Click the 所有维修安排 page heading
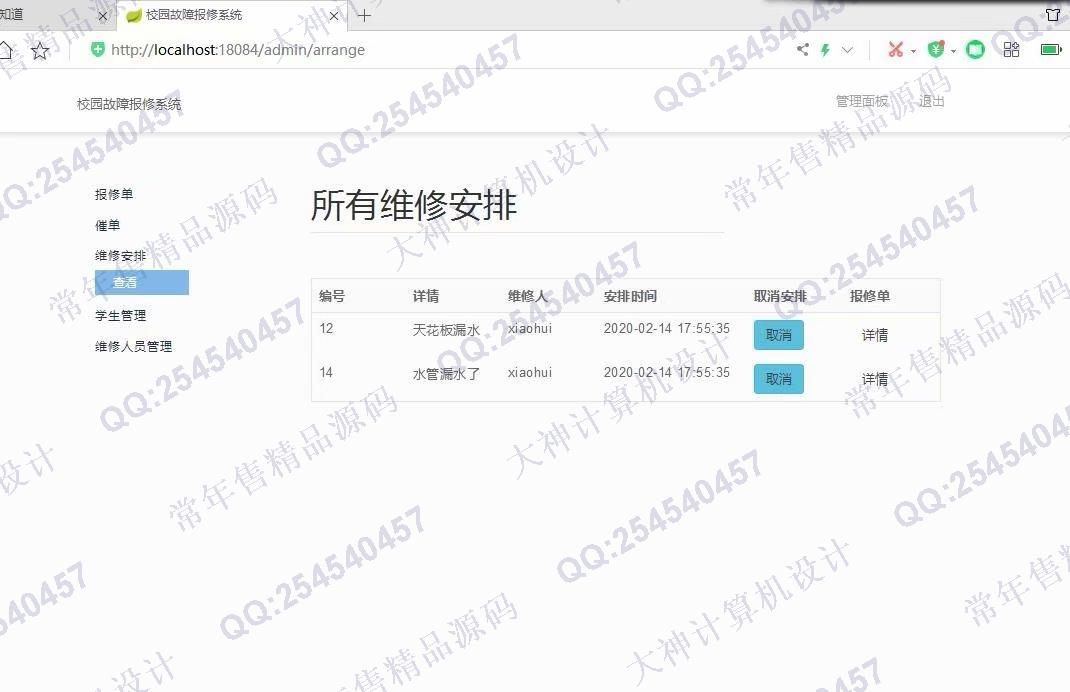Screen dimensions: 1070x692 click(x=414, y=205)
